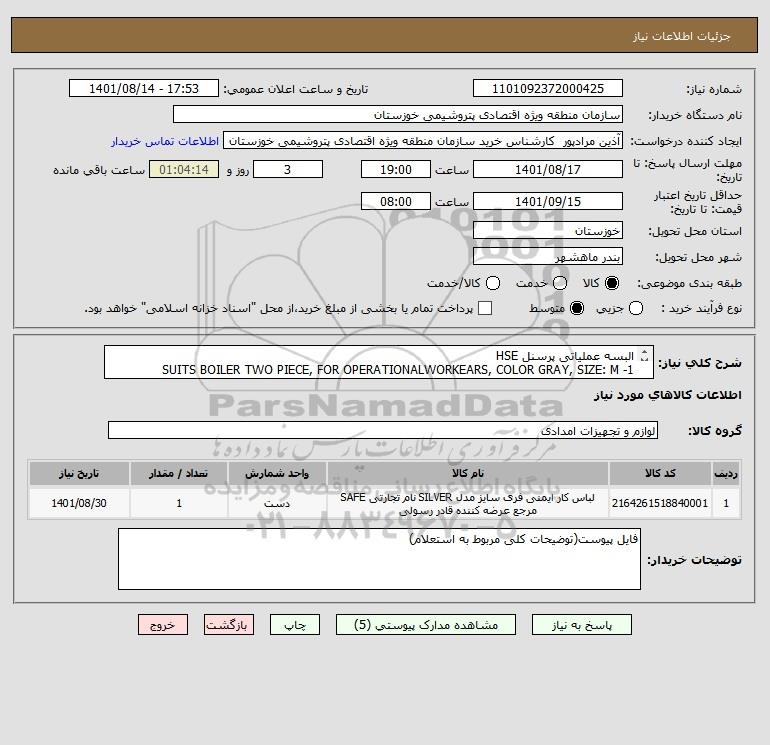Click the لباس کار ایمنی product name cell
The image size is (770, 745).
click(x=468, y=503)
